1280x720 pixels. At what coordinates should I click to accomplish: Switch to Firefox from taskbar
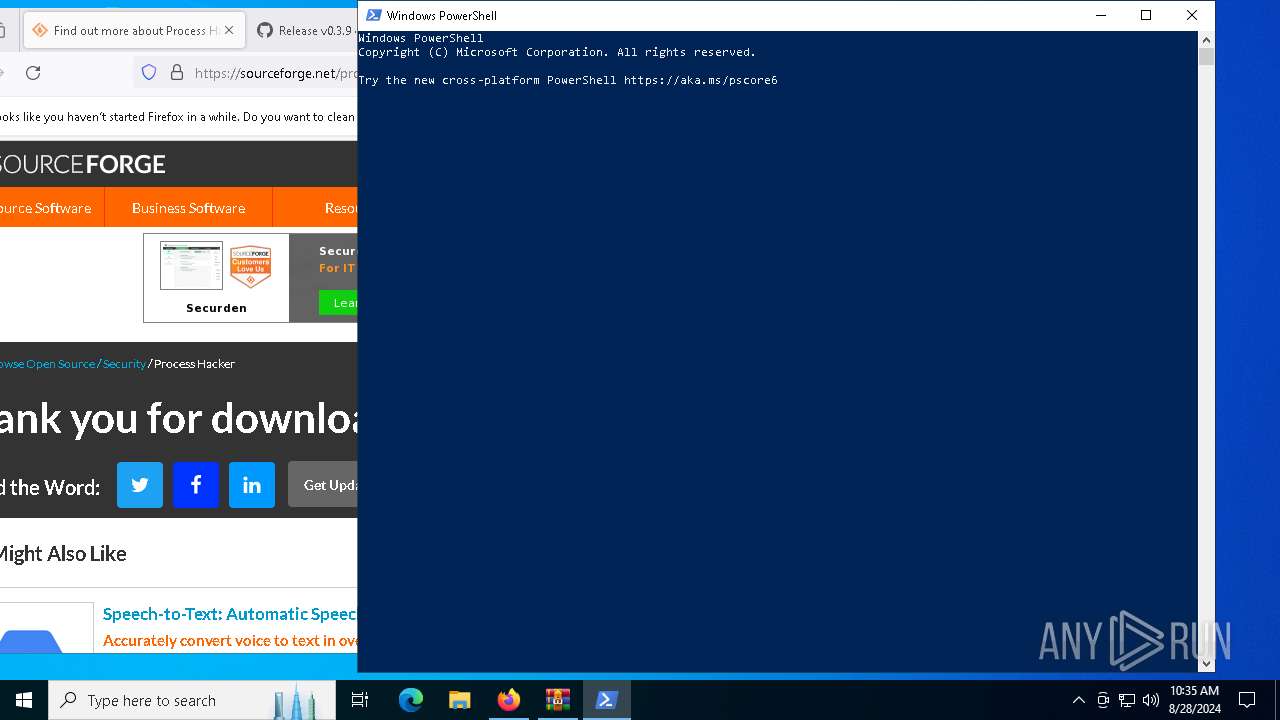(509, 700)
